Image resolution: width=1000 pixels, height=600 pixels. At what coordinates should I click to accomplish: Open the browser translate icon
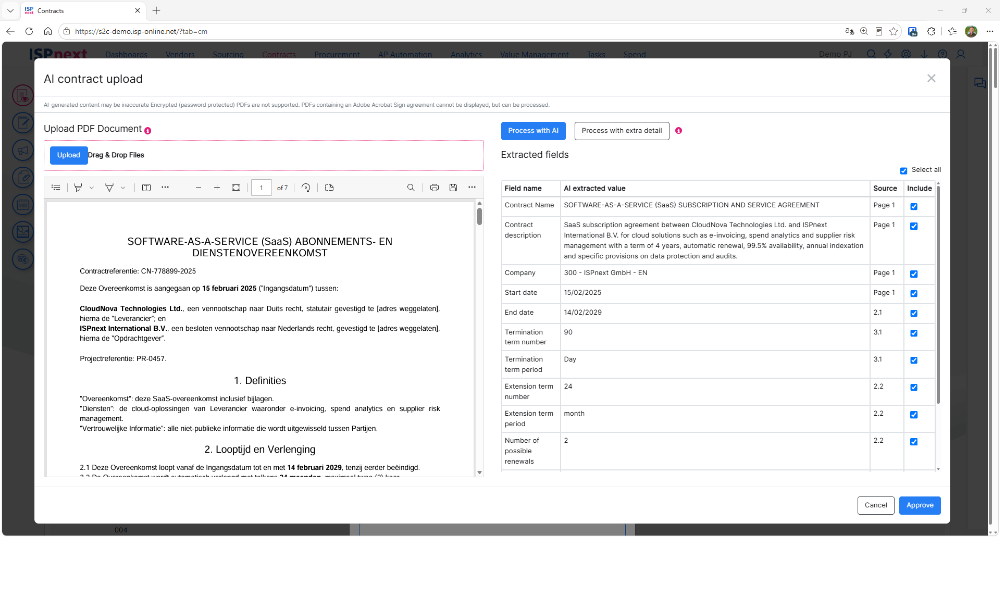pyautogui.click(x=849, y=31)
